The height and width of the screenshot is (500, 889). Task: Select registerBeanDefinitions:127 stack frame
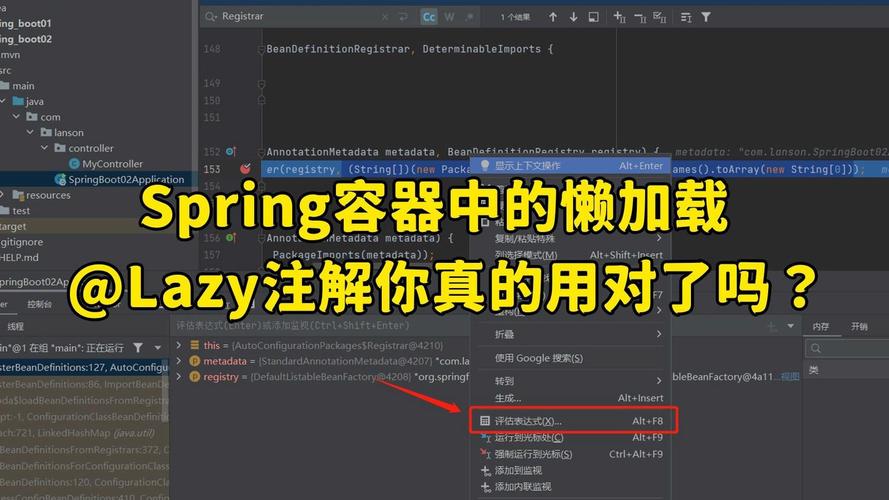tap(84, 367)
